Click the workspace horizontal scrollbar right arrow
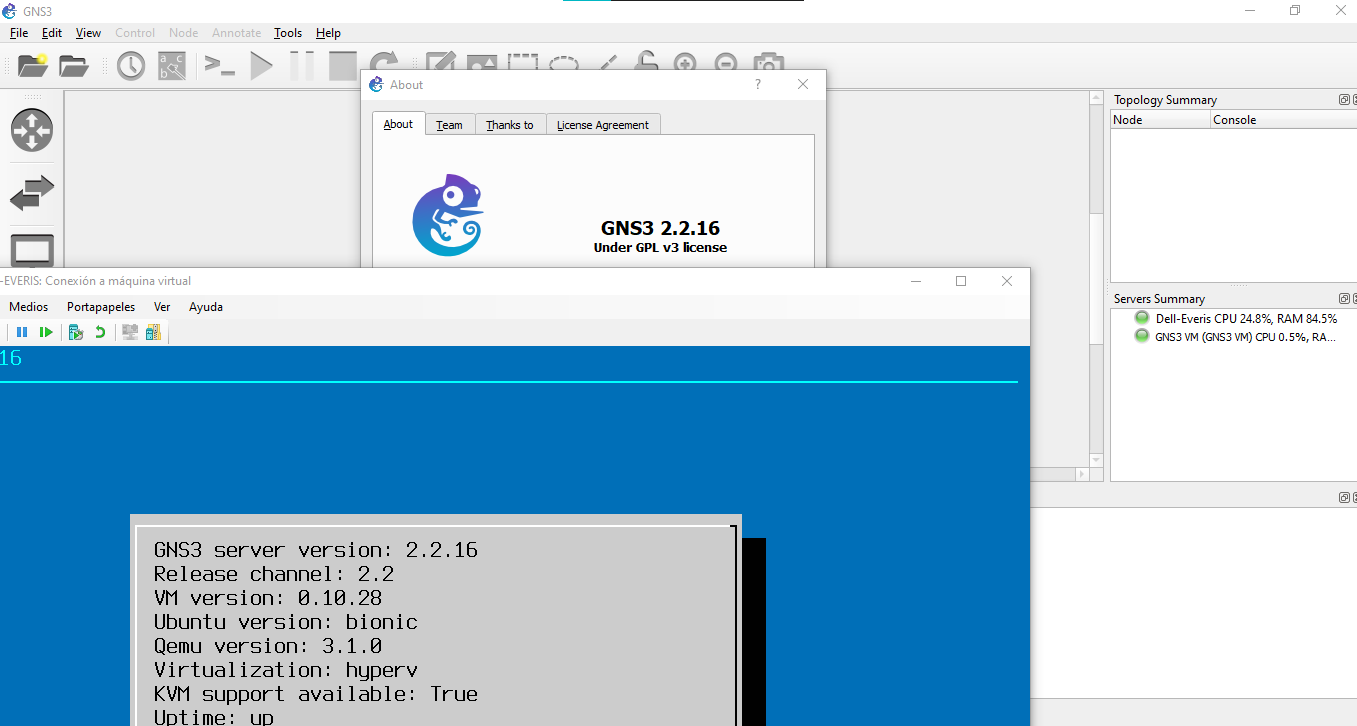 (x=1081, y=473)
